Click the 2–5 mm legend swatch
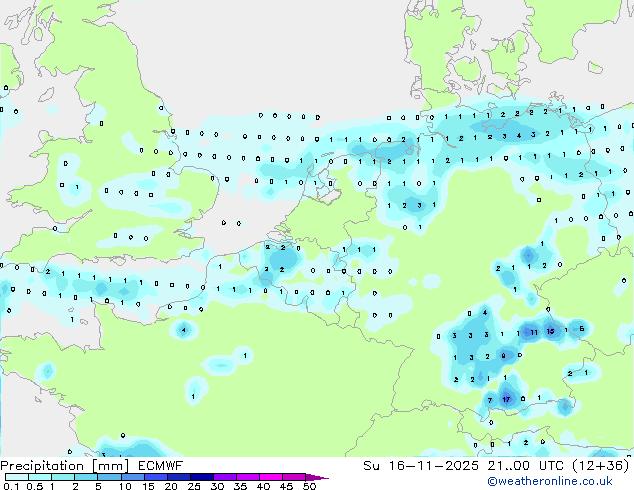 tap(86, 477)
